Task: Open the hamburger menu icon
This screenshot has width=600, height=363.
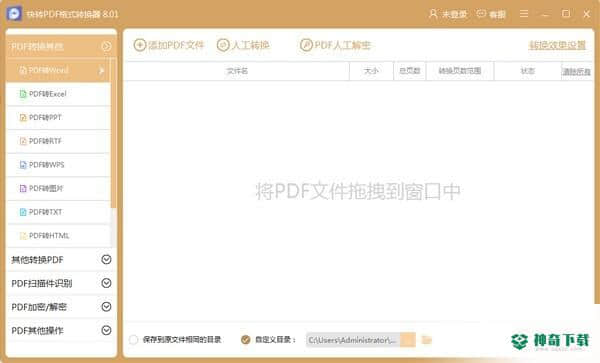Action: tap(524, 14)
